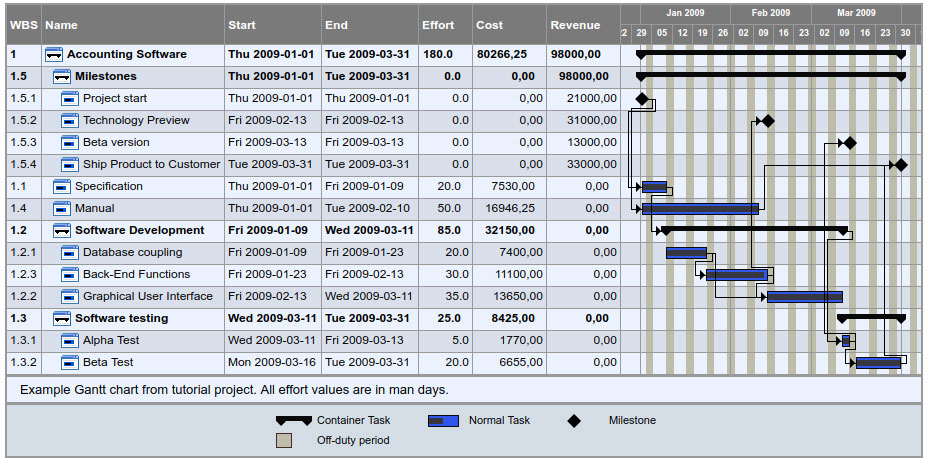Click the Jan 2009 month header

(x=685, y=13)
